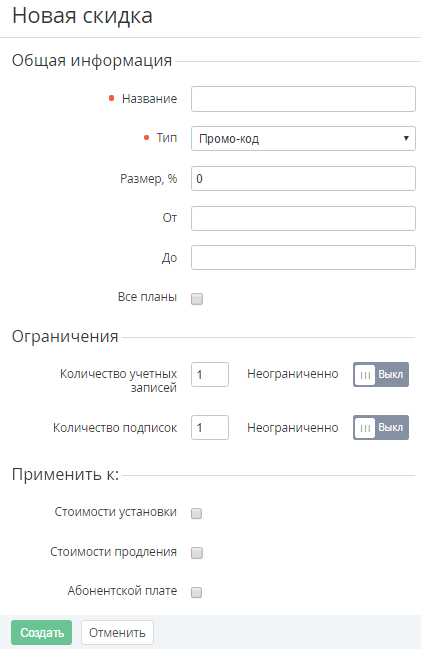The width and height of the screenshot is (424, 651).
Task: Focus the Размер, % input field
Action: (303, 179)
